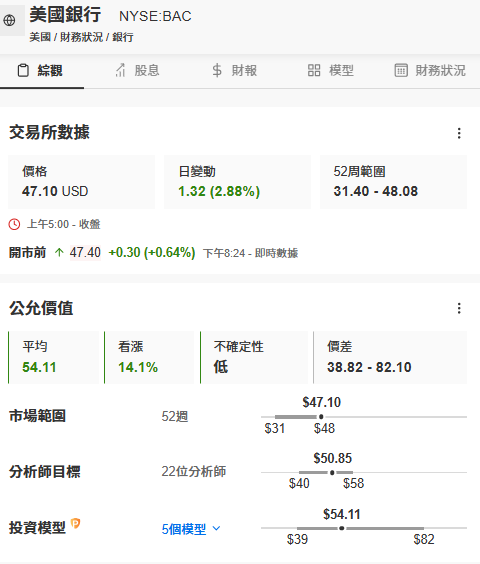Click the 看漲 14.1% card
The image size is (480, 564).
tap(149, 358)
